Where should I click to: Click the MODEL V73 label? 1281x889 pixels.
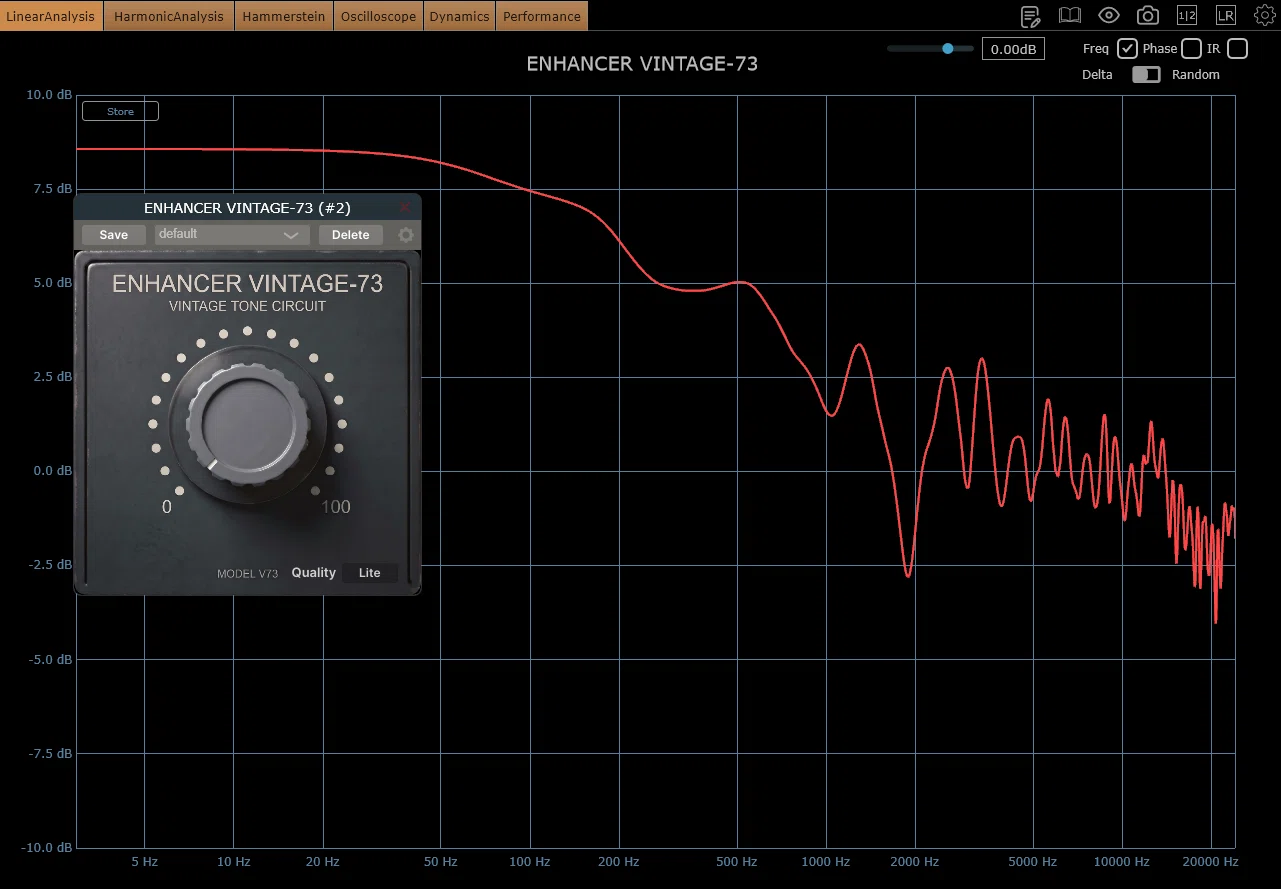(248, 574)
